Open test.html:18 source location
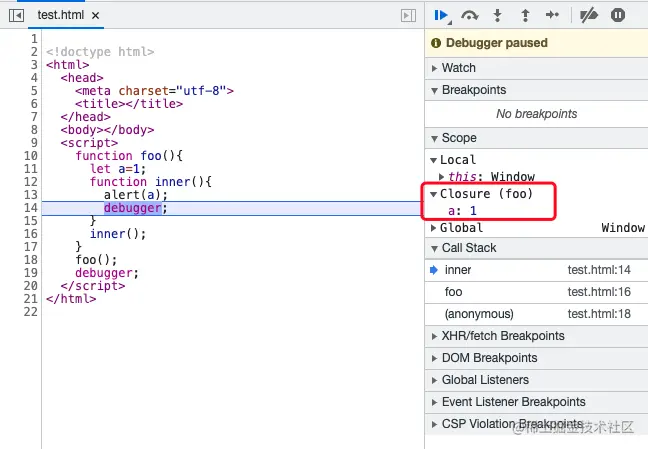 pos(599,314)
